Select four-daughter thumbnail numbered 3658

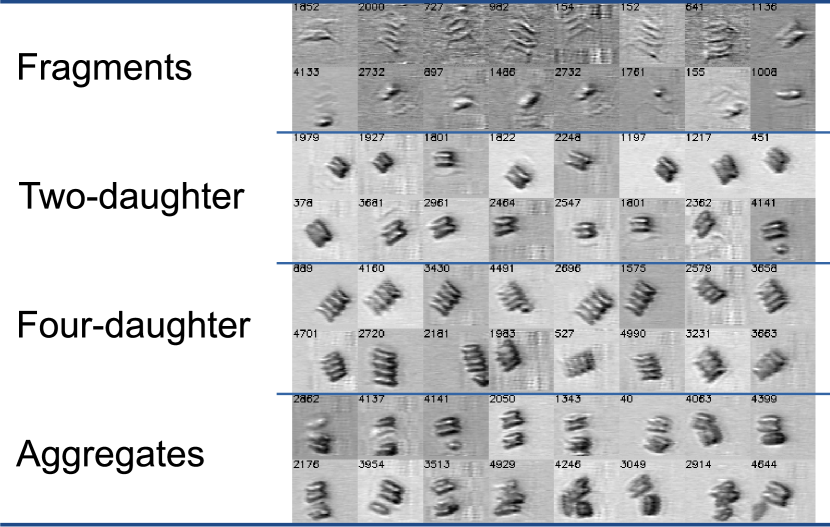tap(783, 296)
